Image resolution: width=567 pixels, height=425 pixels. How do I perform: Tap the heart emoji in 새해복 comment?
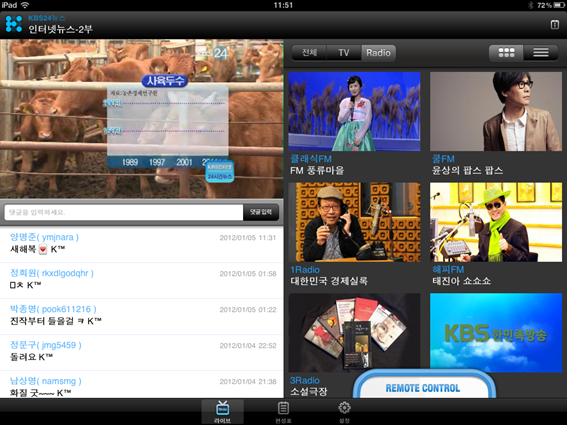(43, 249)
